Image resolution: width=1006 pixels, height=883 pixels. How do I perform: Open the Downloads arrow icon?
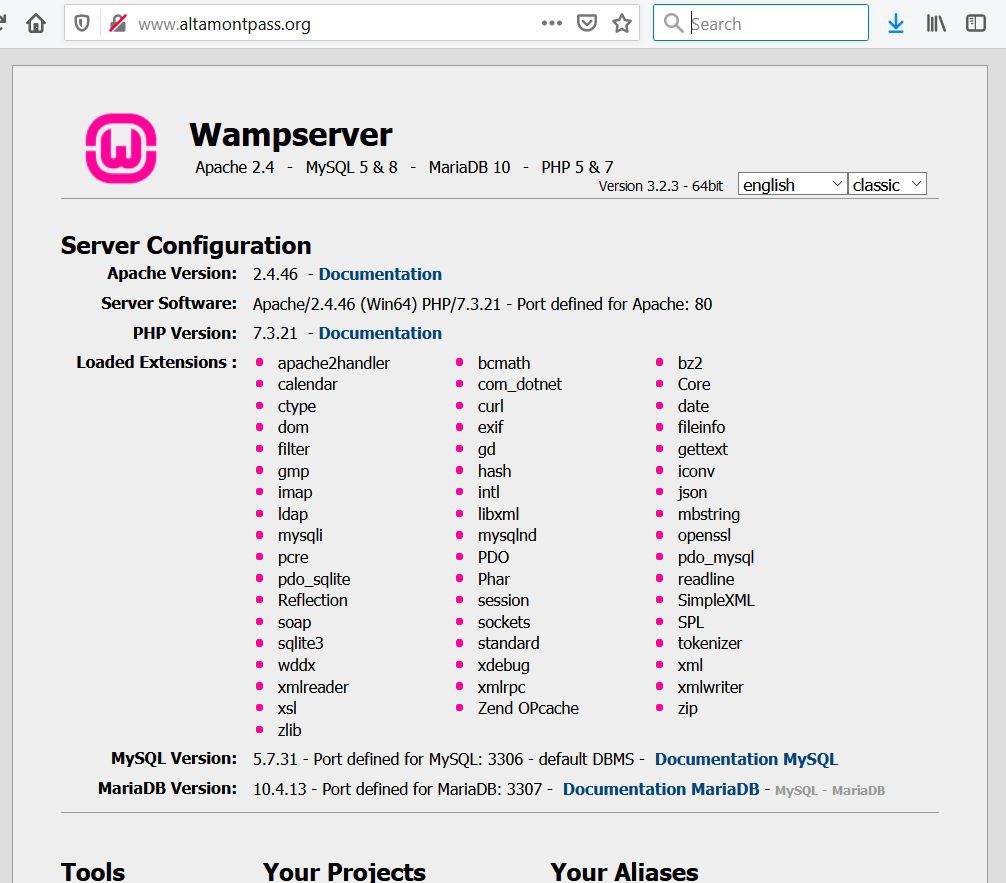(895, 24)
